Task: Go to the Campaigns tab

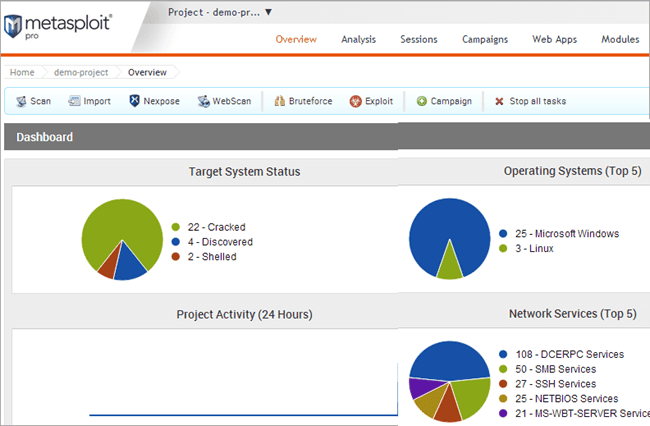Action: click(x=485, y=39)
